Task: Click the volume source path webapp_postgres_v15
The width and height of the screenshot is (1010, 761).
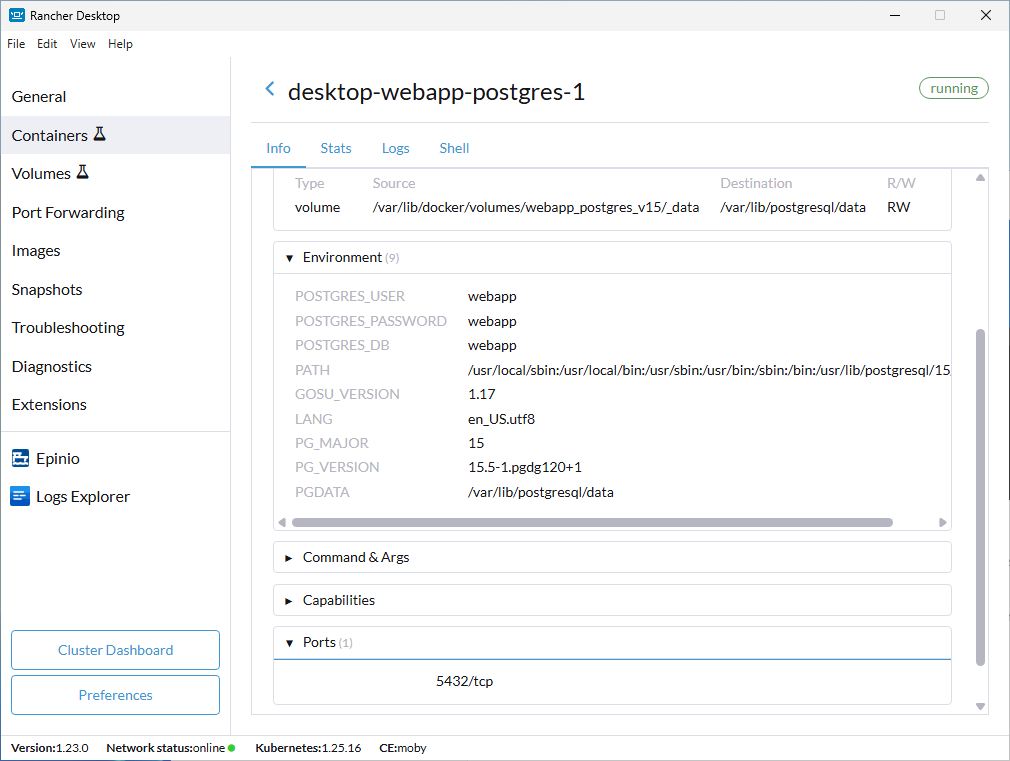Action: [535, 207]
